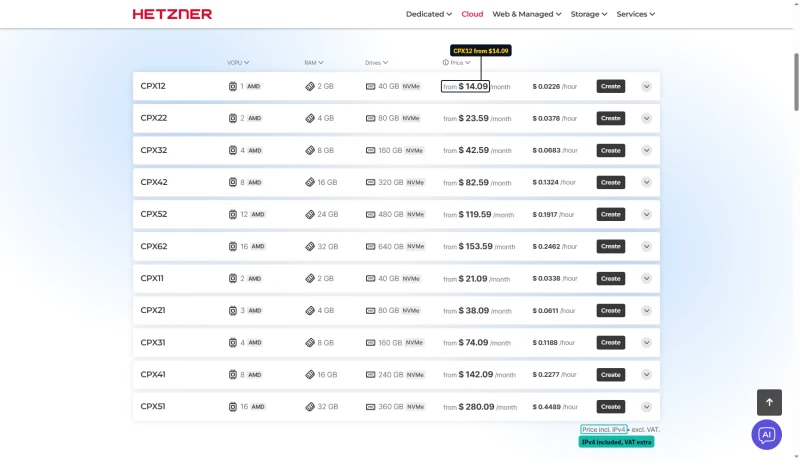The image size is (800, 461).
Task: Expand the CPX51 row details
Action: pos(646,406)
